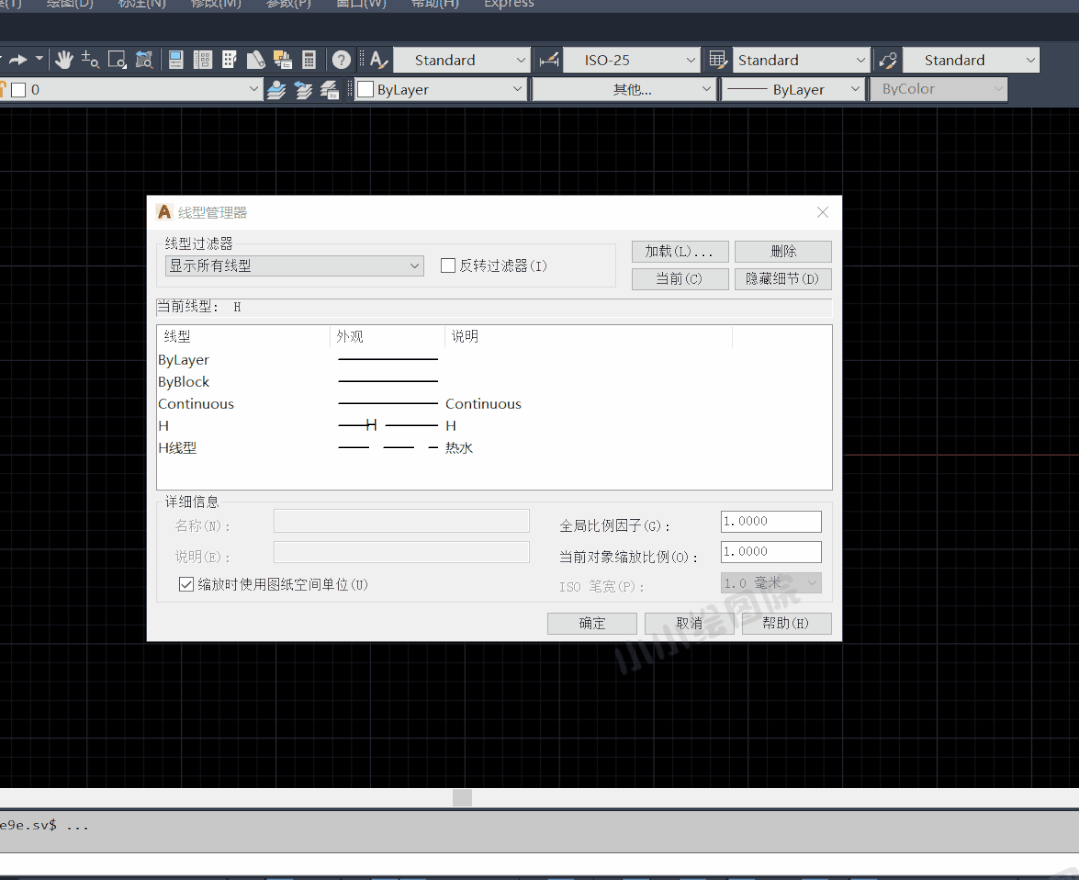Click the 隐藏细节(D) button
1079x880 pixels.
782,279
